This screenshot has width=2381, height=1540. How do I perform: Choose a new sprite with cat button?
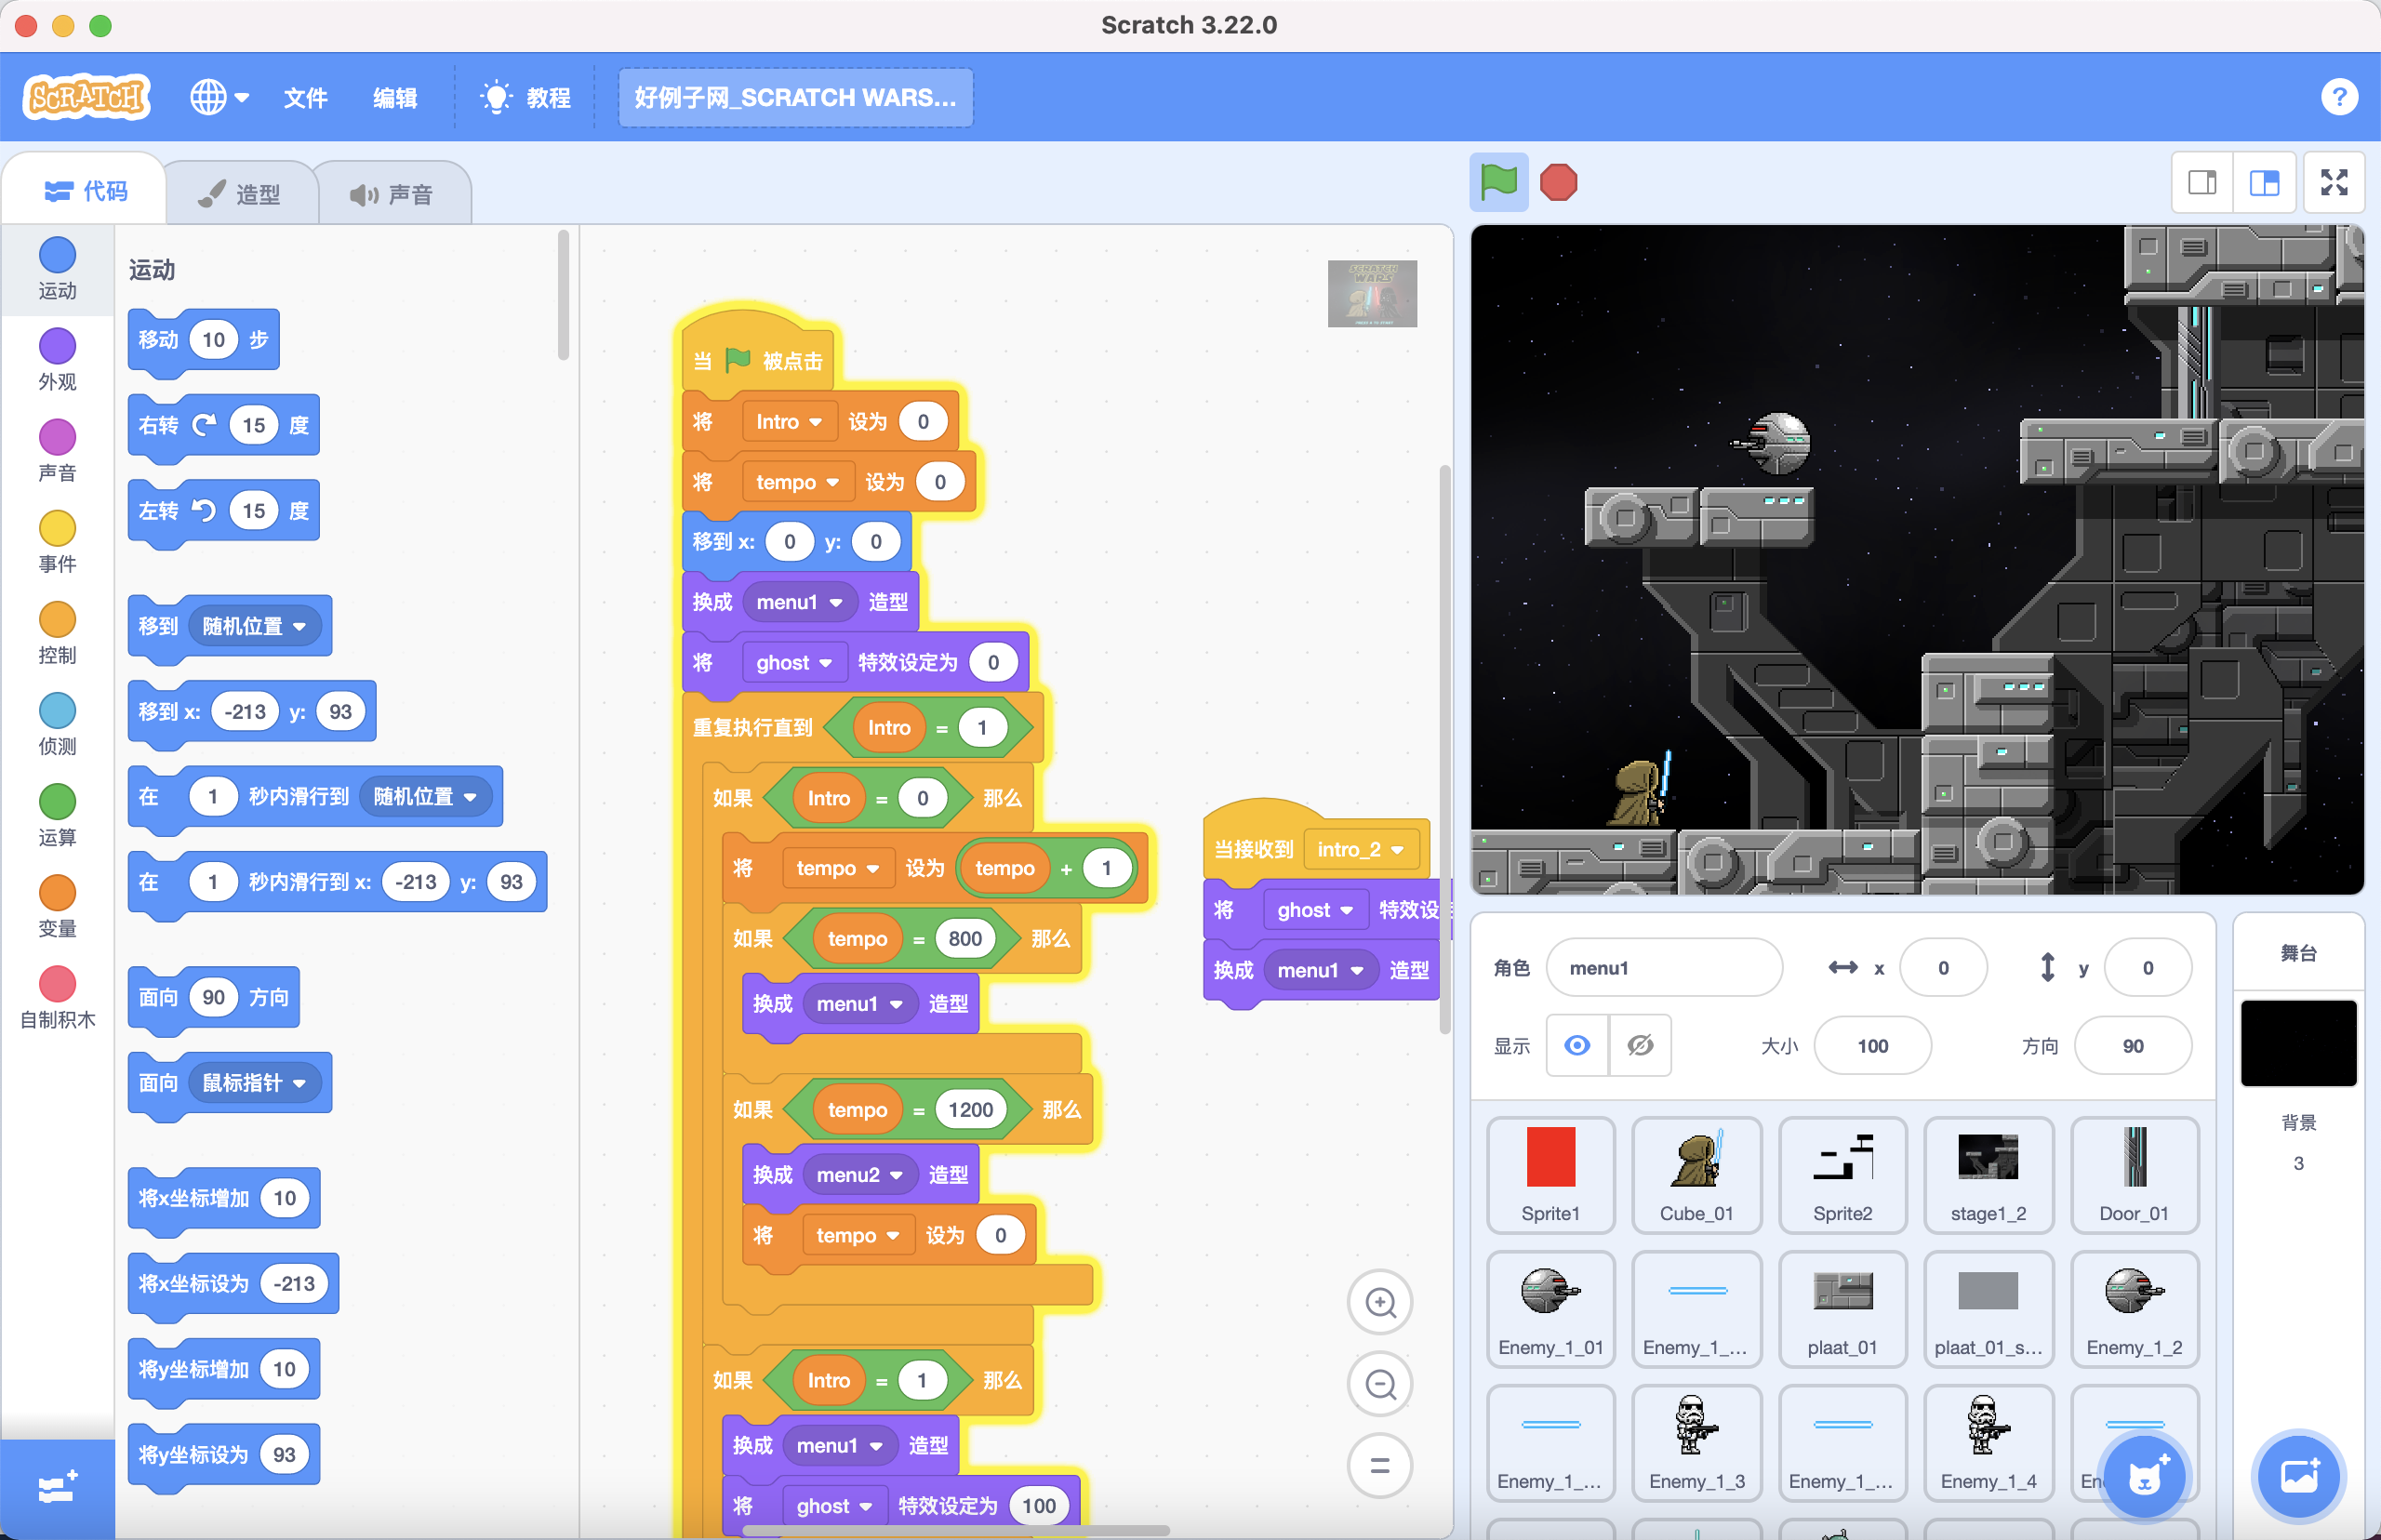[2142, 1476]
